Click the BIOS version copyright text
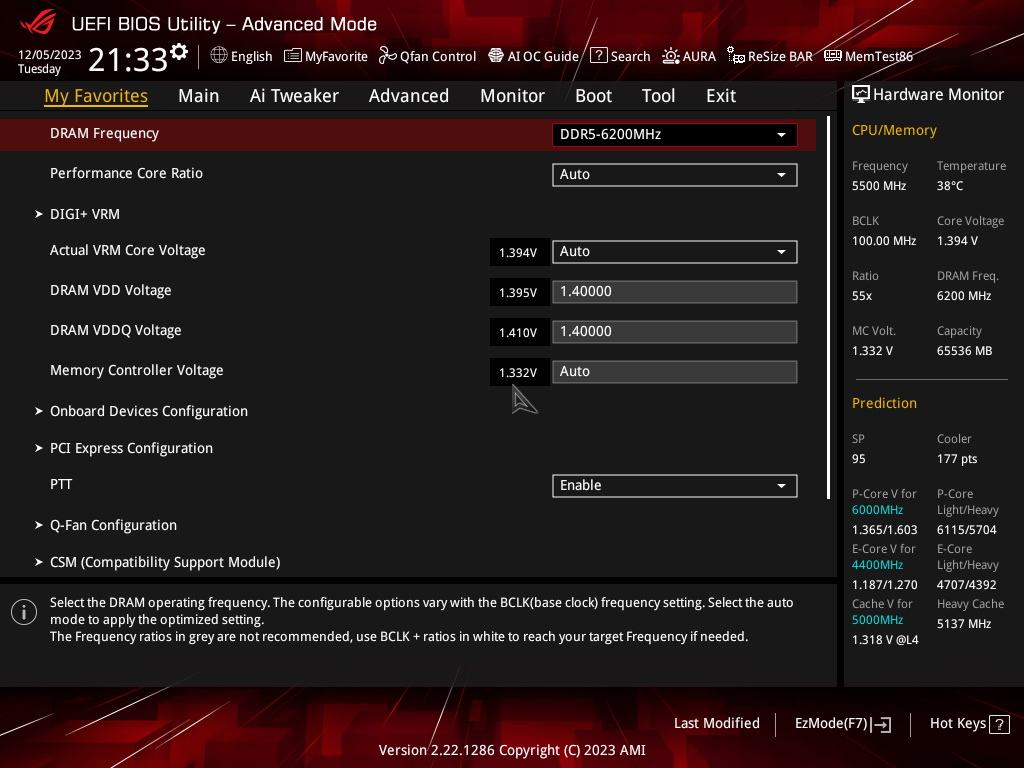Viewport: 1024px width, 768px height. tap(512, 750)
